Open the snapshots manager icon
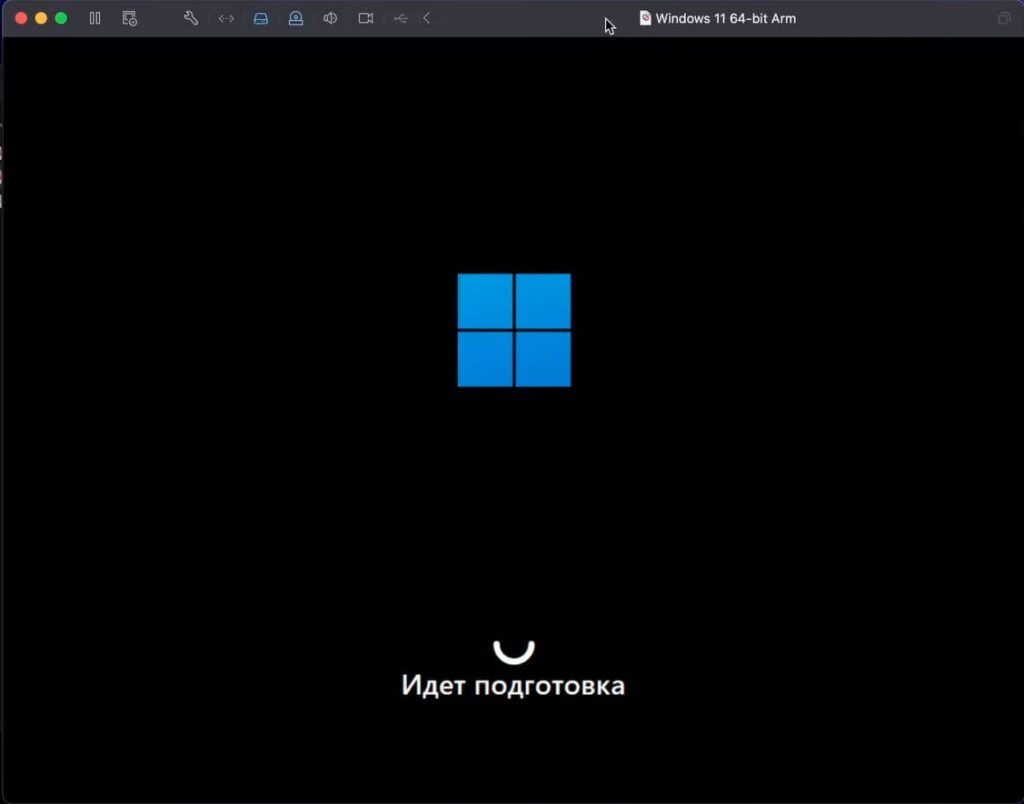Image resolution: width=1024 pixels, height=804 pixels. (x=129, y=18)
